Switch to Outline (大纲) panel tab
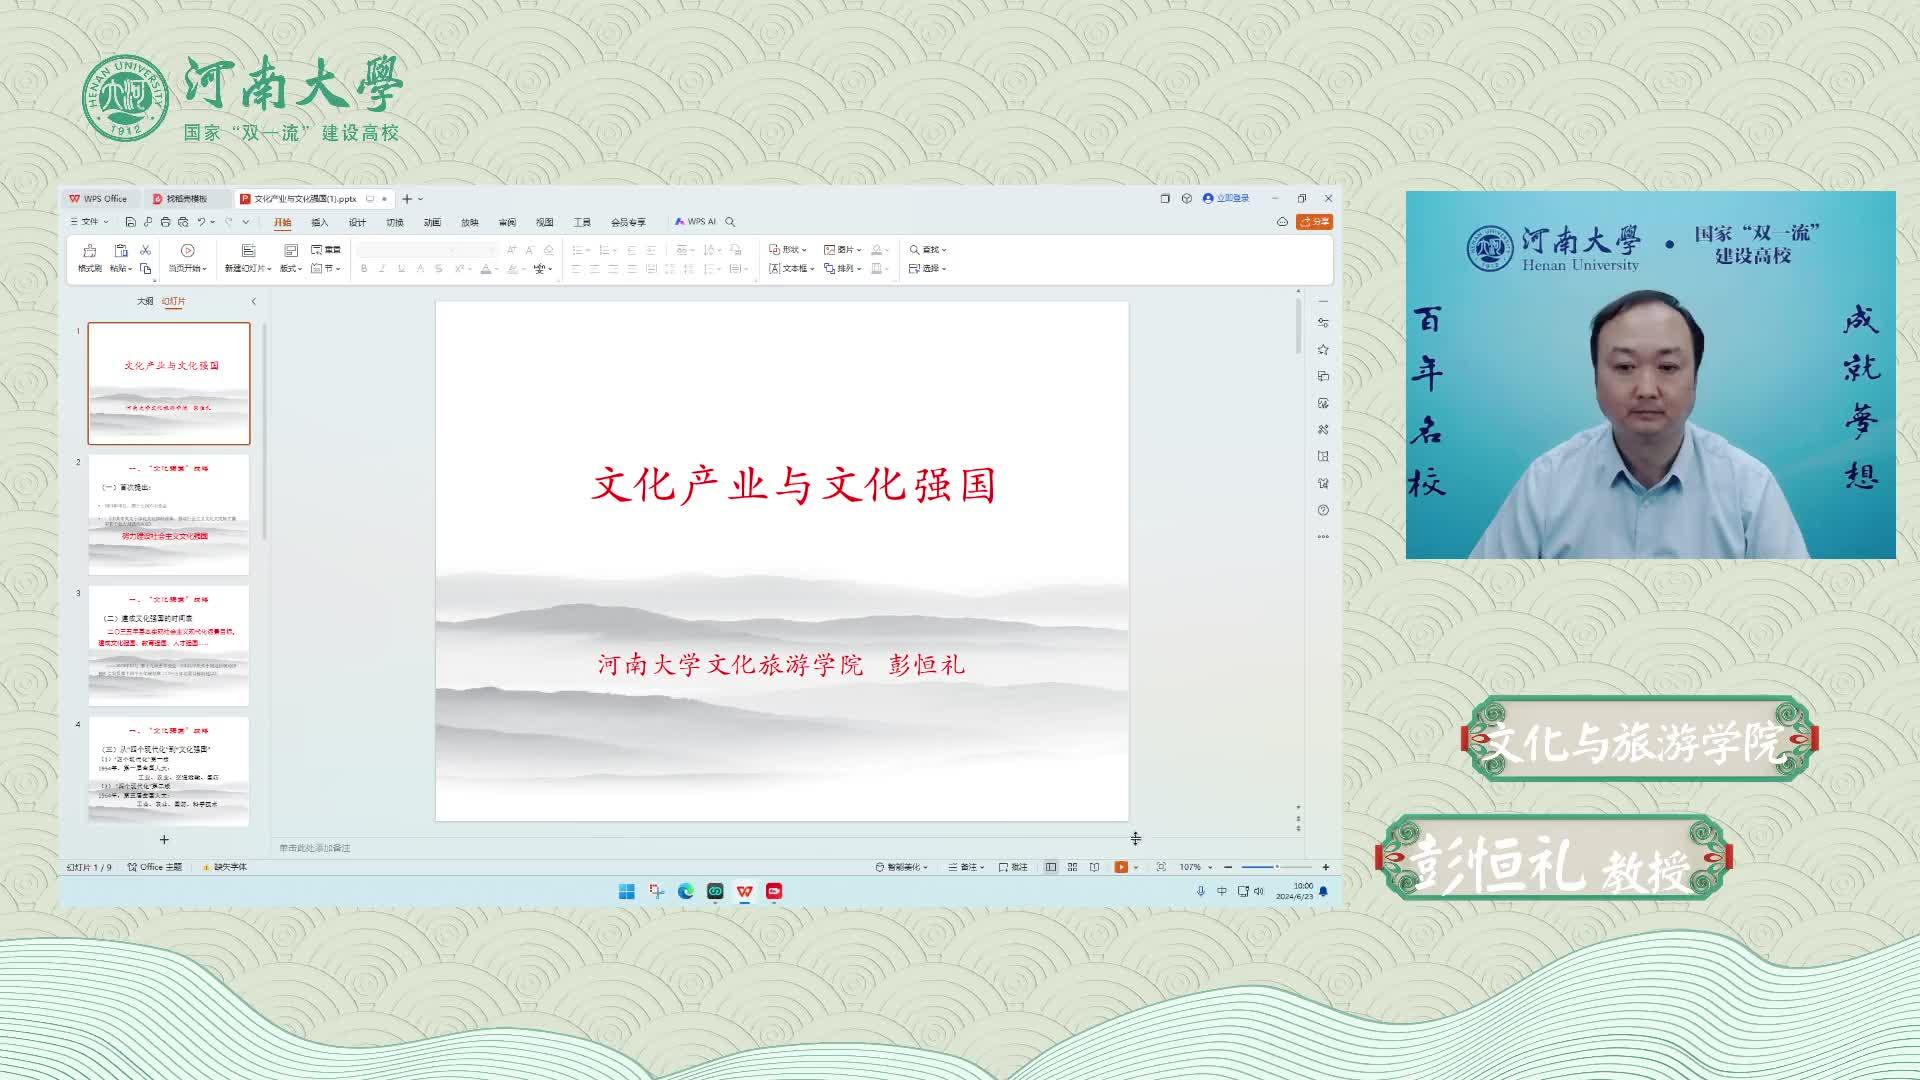The height and width of the screenshot is (1080, 1920). (x=145, y=301)
